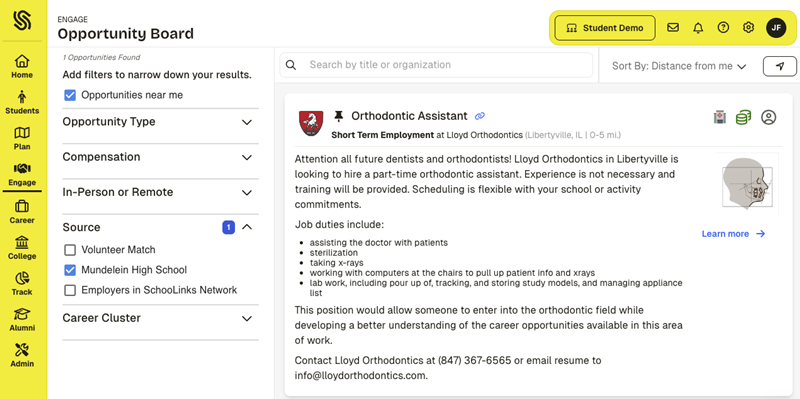The image size is (800, 399).
Task: Expand the Opportunity Type filter
Action: pos(158,122)
